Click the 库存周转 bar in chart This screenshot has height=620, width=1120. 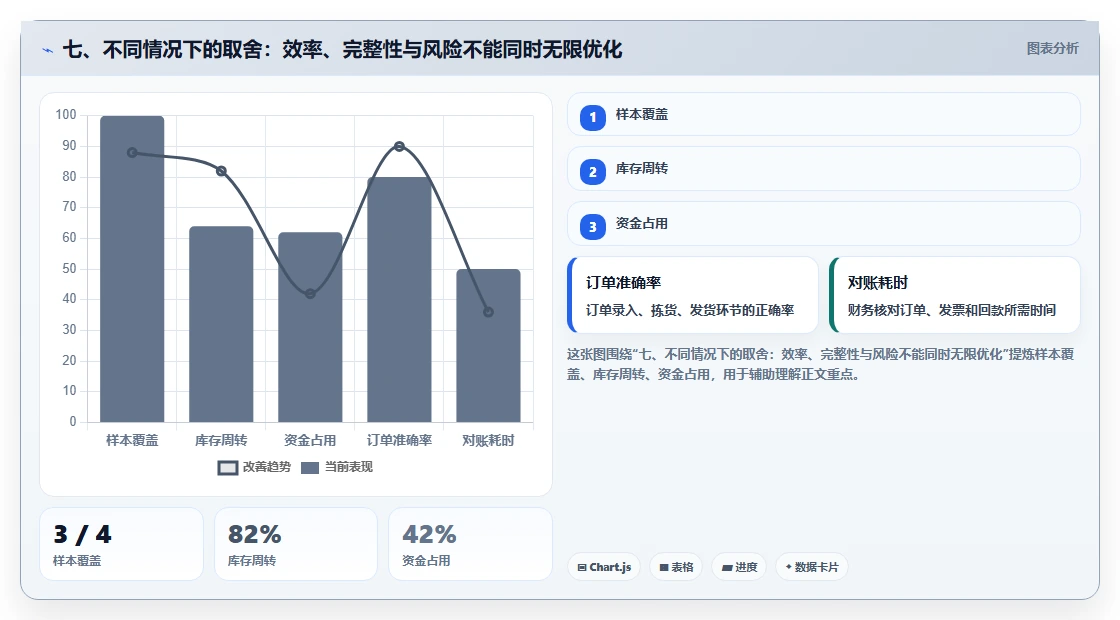(221, 324)
